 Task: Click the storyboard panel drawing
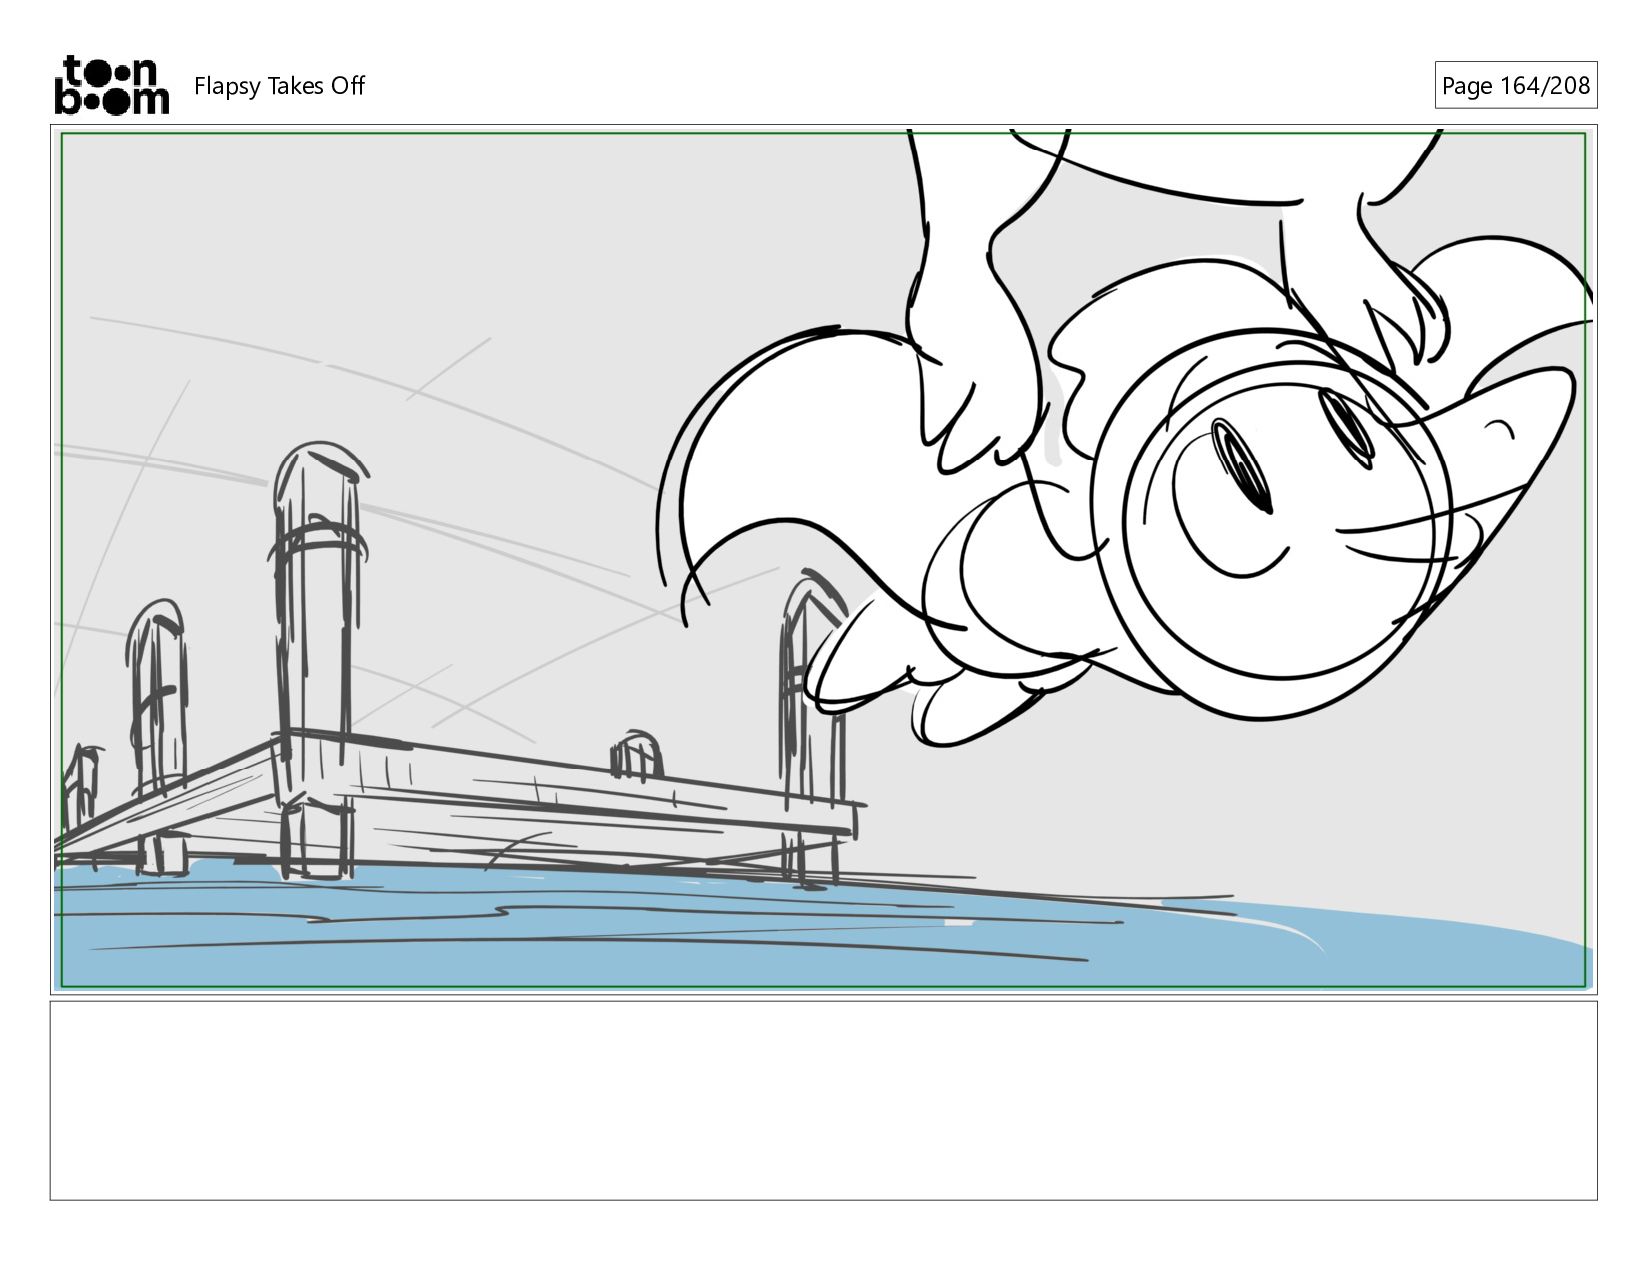tap(823, 560)
